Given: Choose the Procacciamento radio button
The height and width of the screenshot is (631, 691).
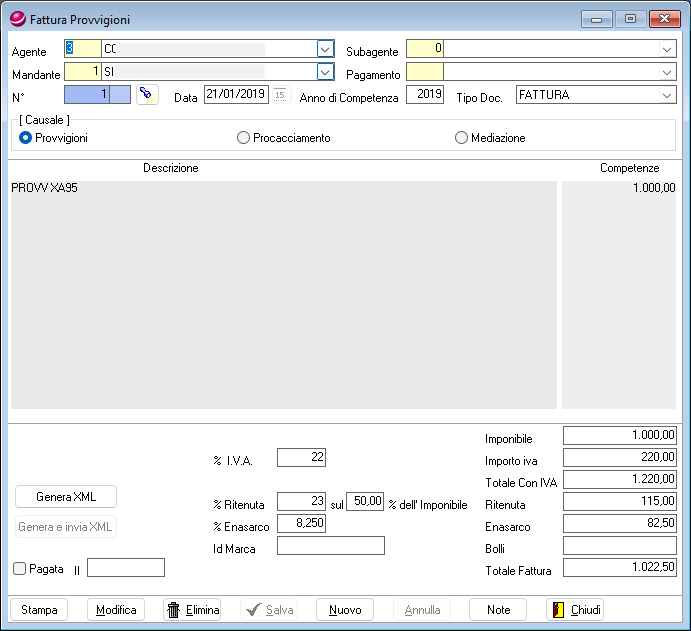Looking at the screenshot, I should 243,138.
